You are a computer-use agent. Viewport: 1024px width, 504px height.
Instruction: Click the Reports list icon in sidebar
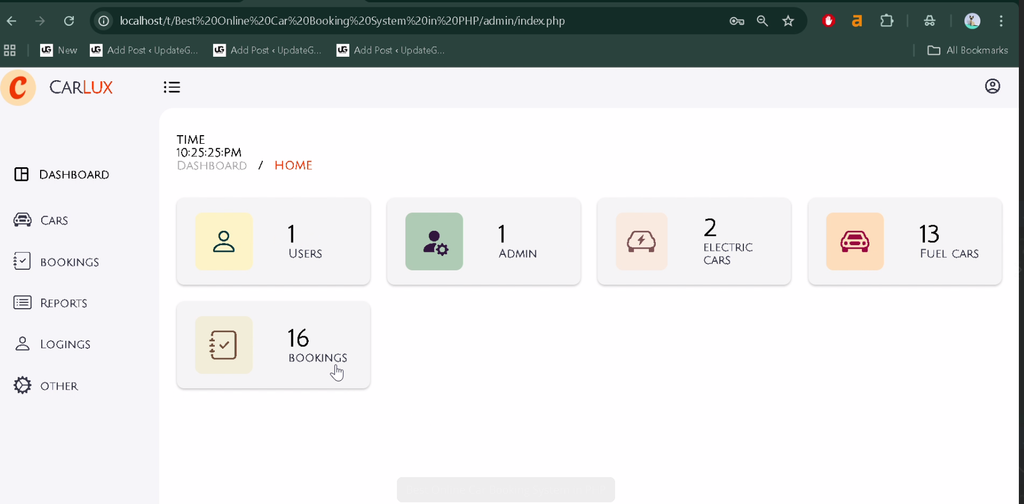coord(22,303)
